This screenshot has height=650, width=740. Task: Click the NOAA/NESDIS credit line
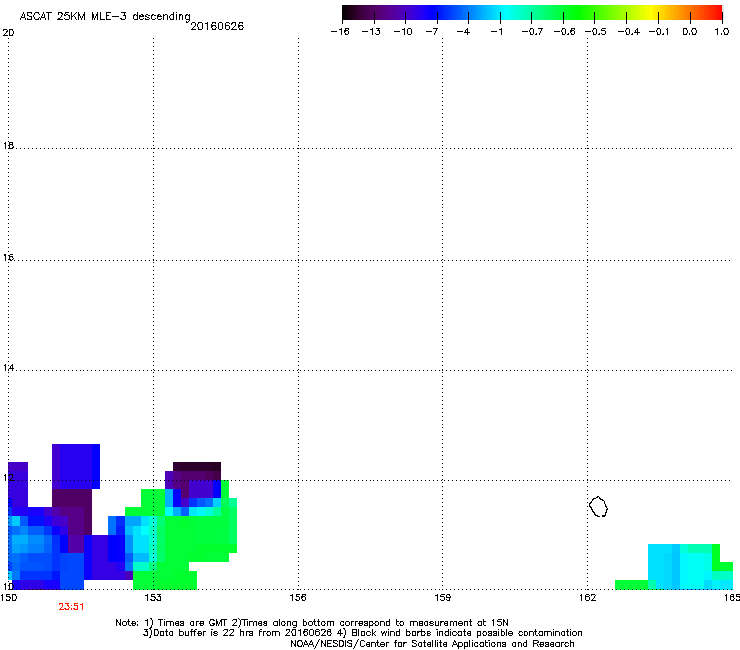(432, 644)
